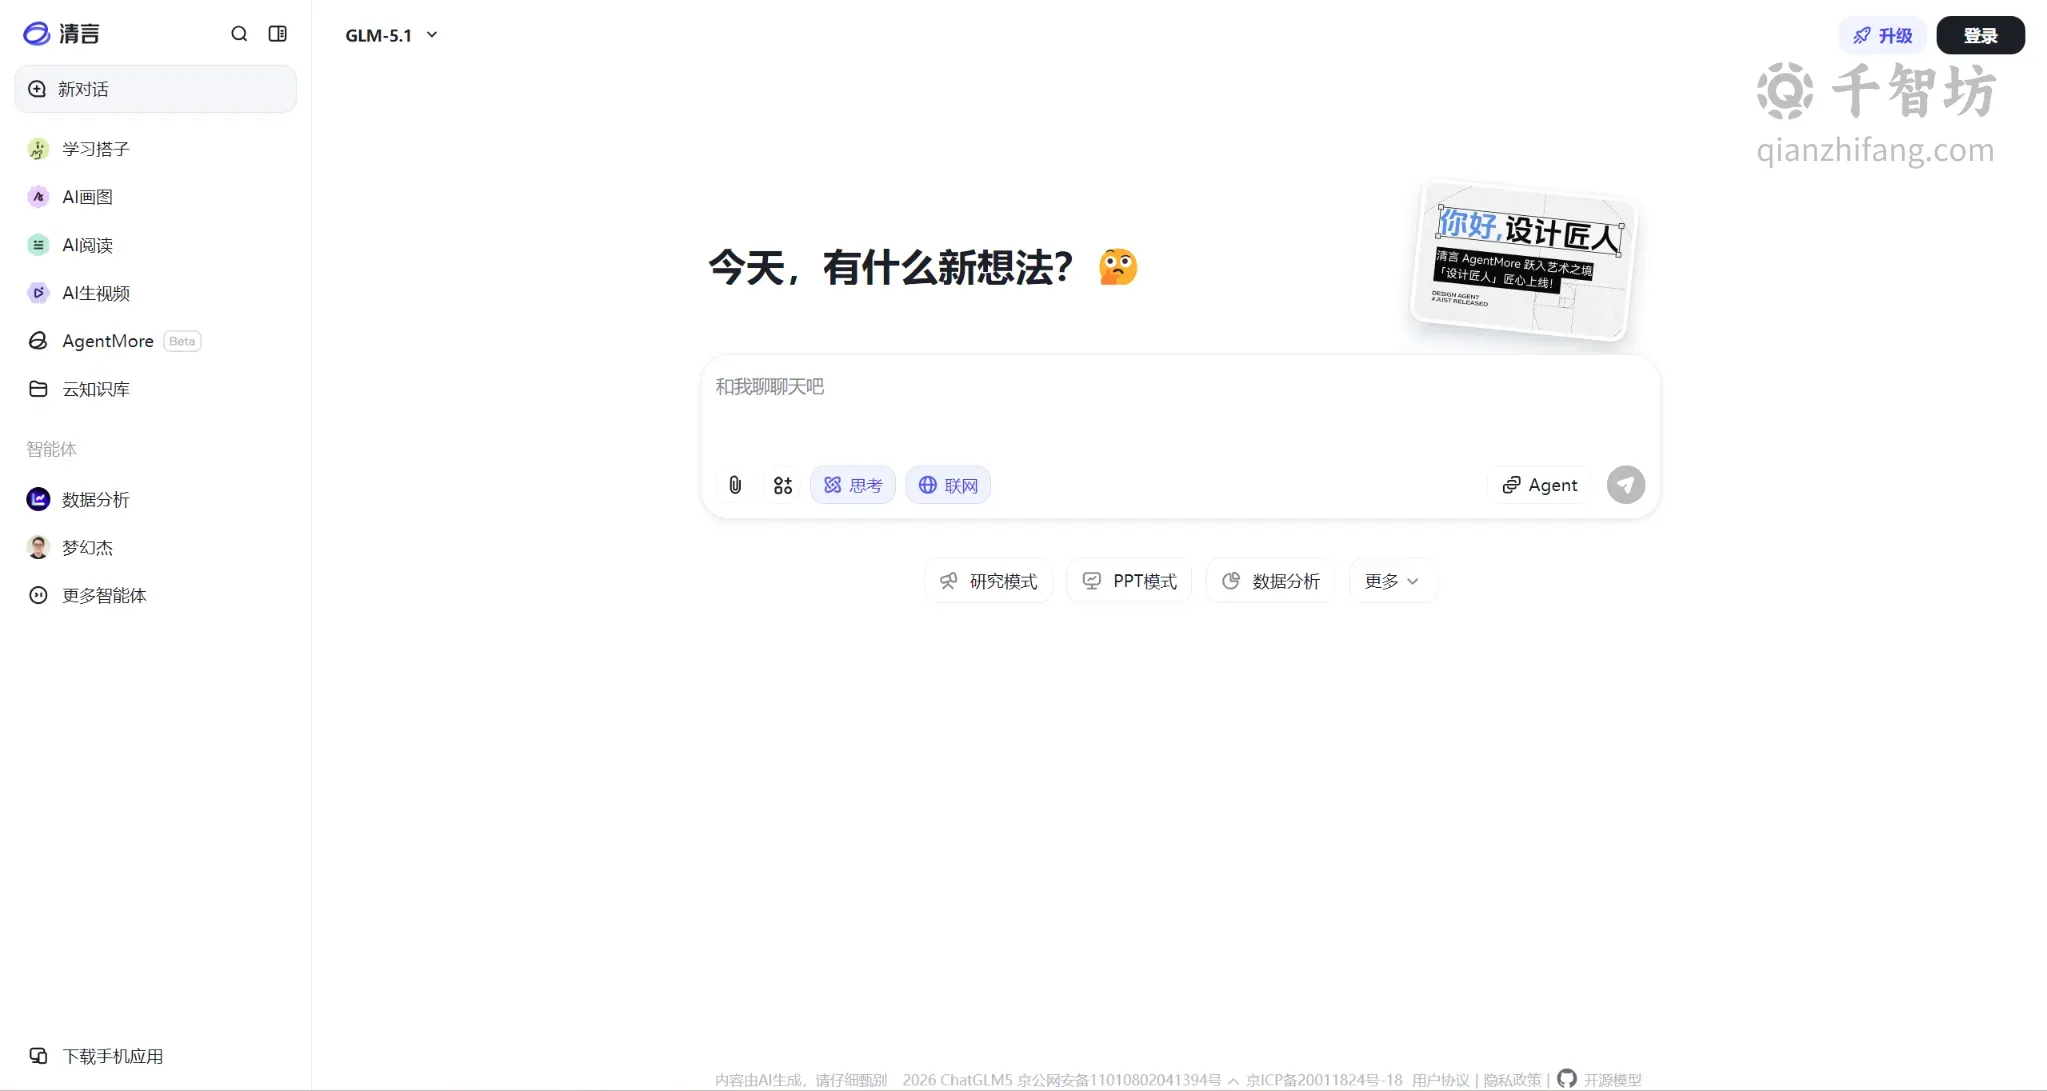
Task: Click the send message arrow button
Action: pyautogui.click(x=1626, y=485)
